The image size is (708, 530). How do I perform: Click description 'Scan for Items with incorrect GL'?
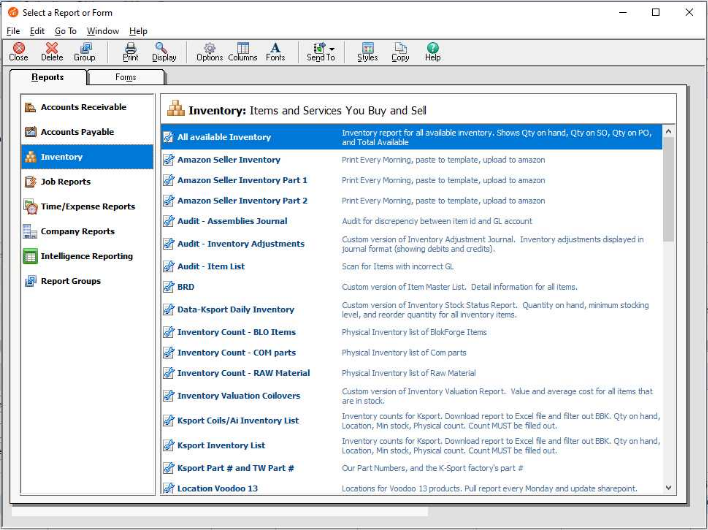[x=397, y=266]
